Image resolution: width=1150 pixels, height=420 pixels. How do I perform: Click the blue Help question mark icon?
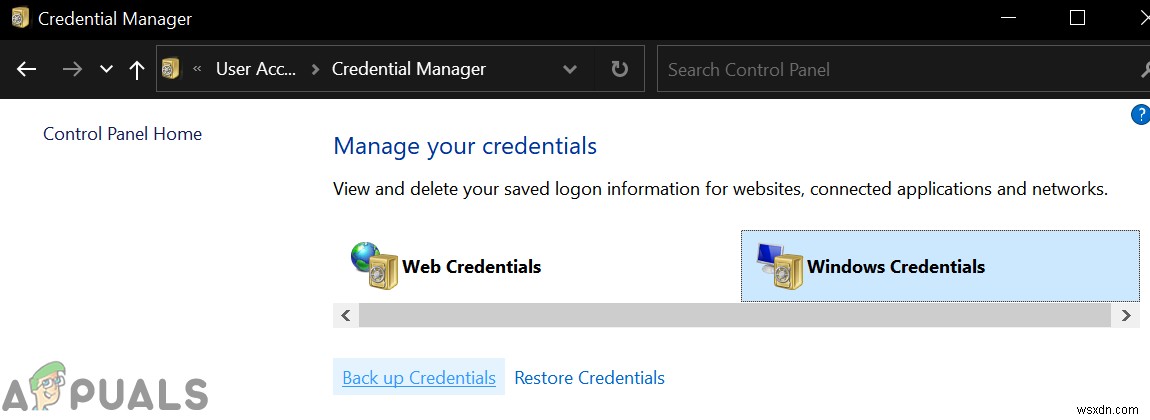1139,115
